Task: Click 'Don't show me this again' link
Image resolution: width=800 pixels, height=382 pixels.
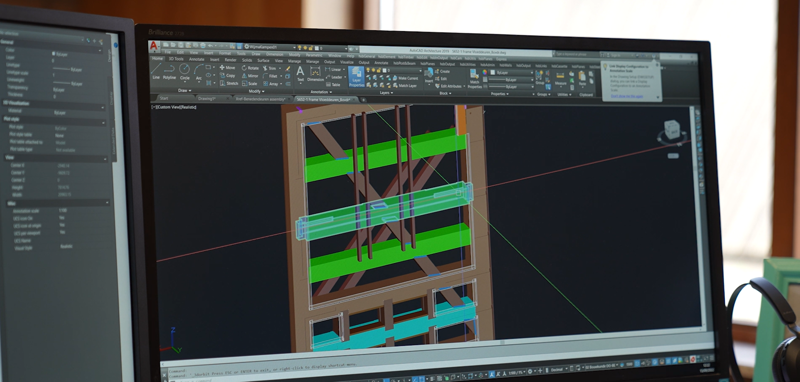Action: pyautogui.click(x=627, y=96)
